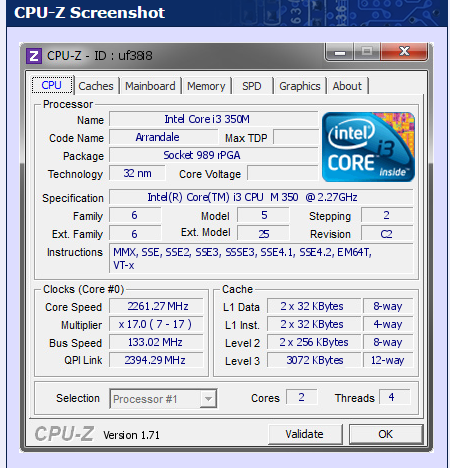Click the Level 2 8-way value
450x469 pixels.
pos(388,342)
